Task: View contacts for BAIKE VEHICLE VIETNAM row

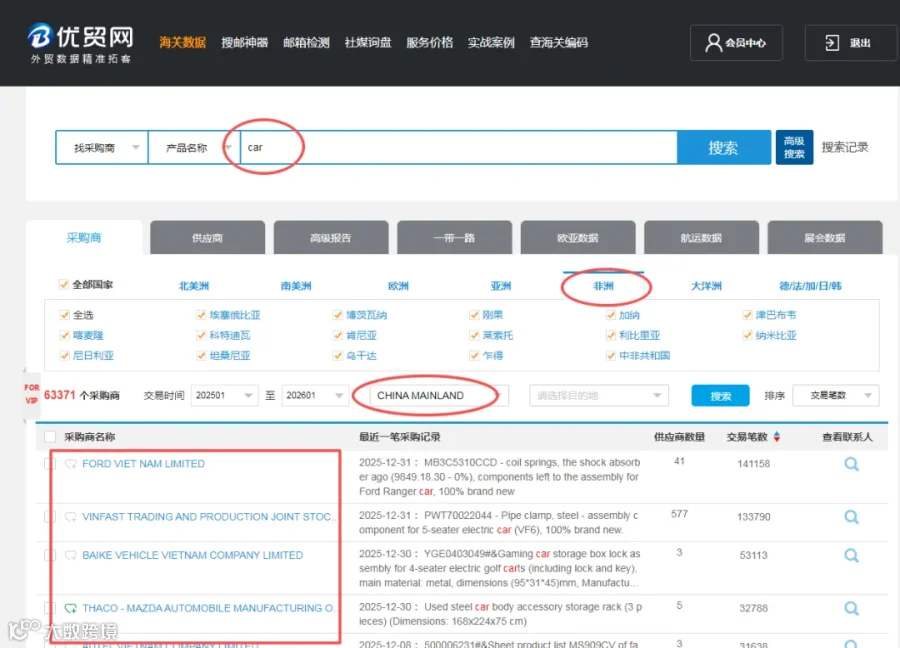Action: [x=851, y=555]
